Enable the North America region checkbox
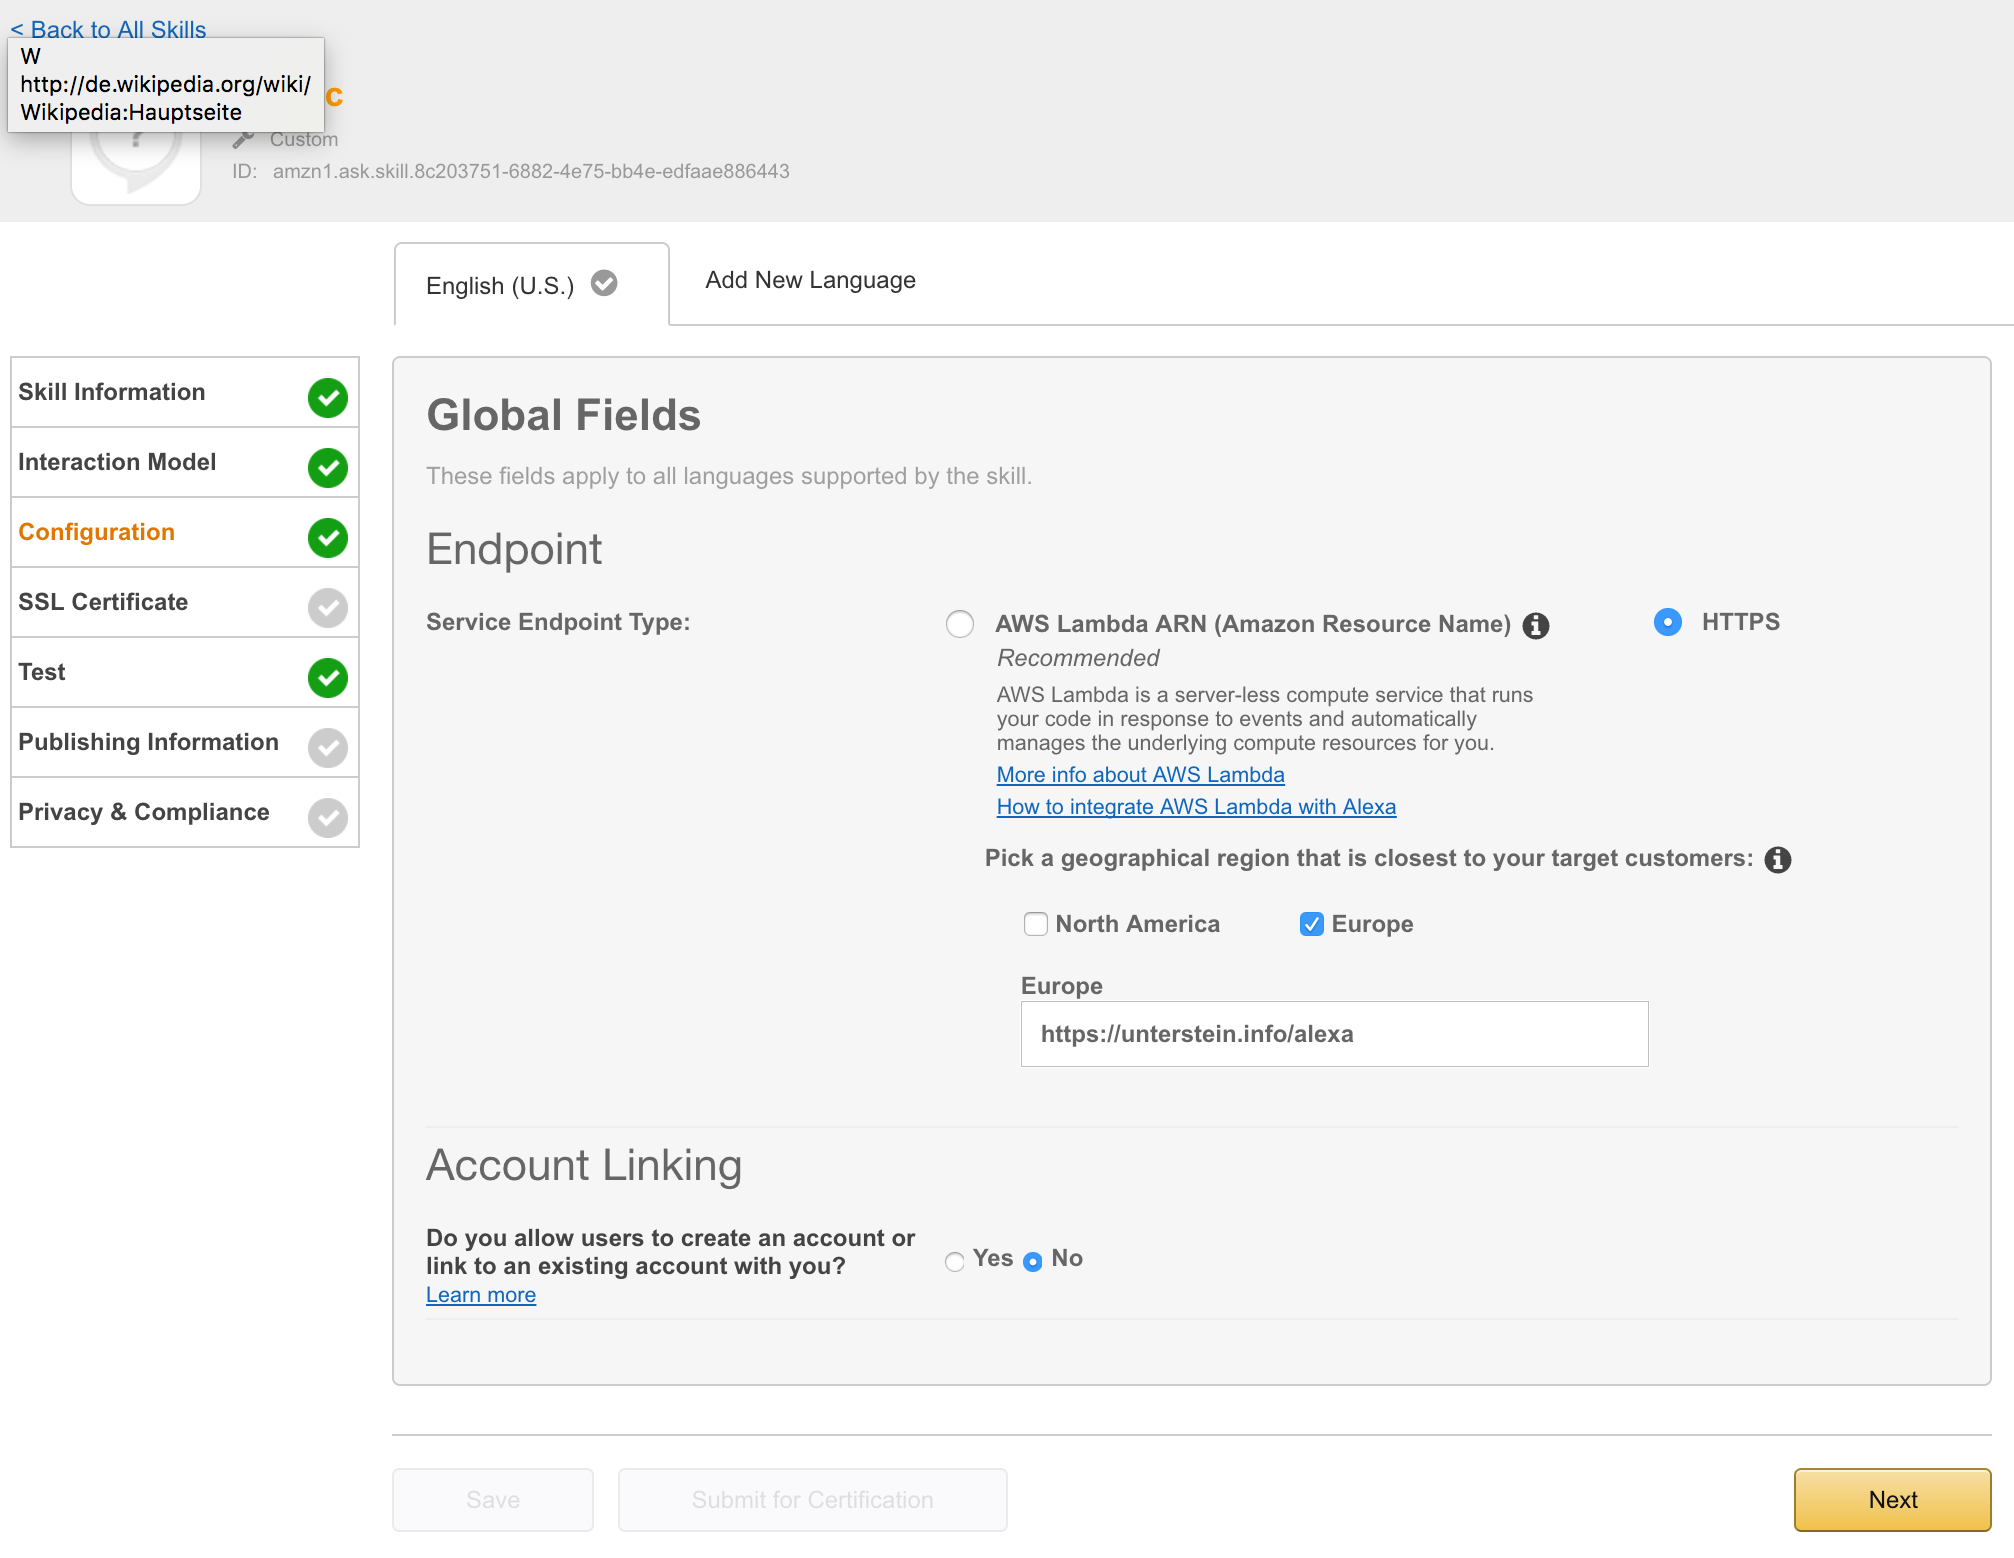 (1036, 924)
